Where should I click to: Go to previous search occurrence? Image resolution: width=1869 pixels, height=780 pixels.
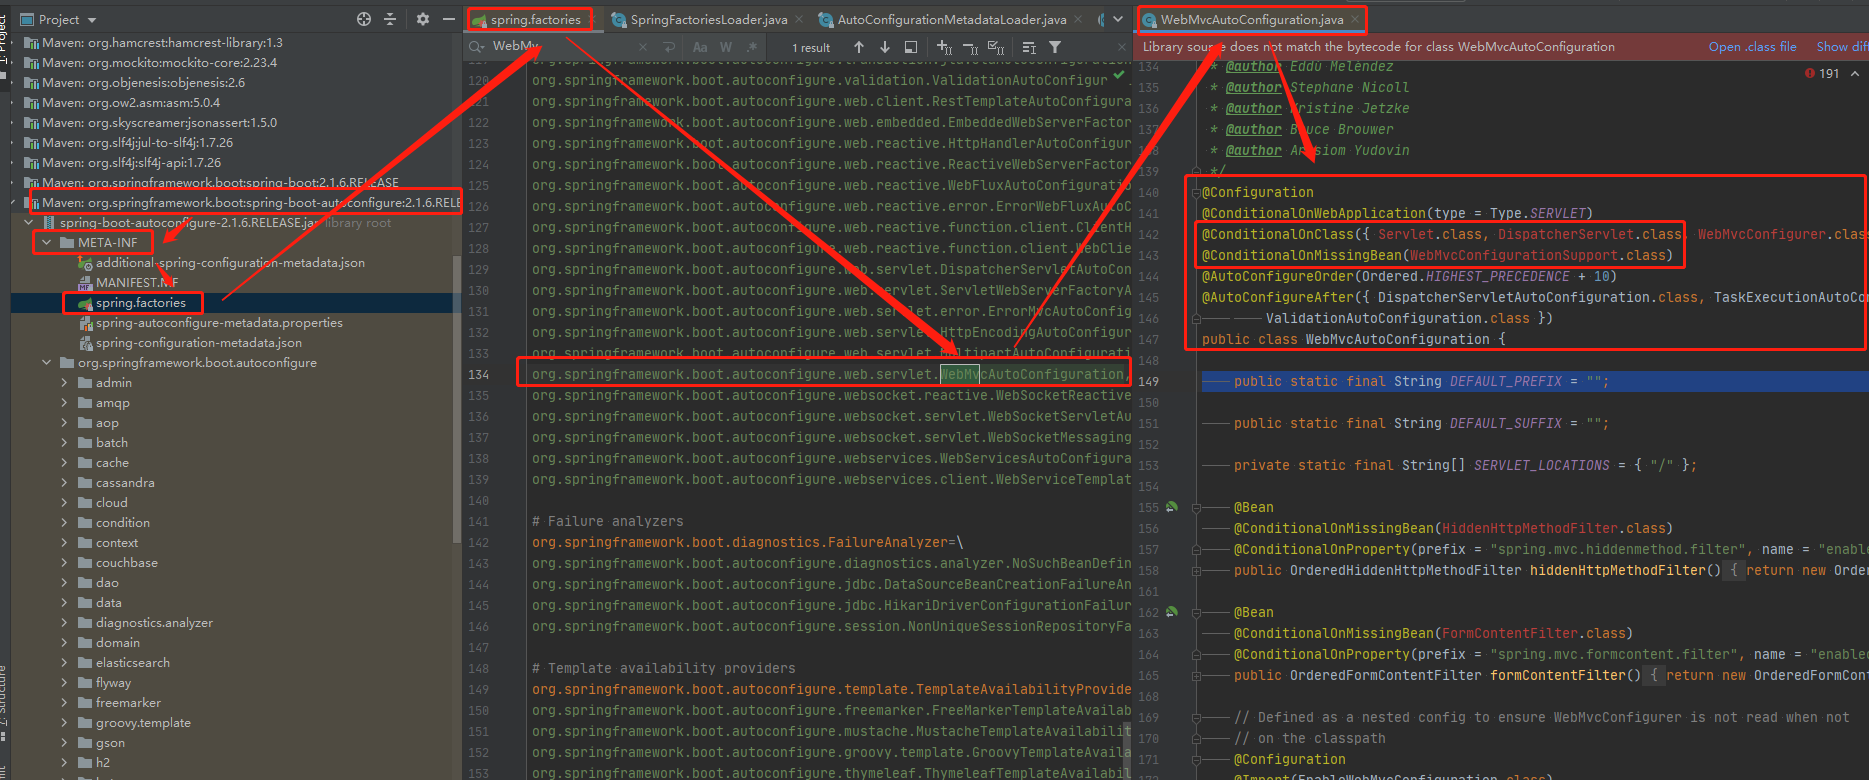(859, 47)
